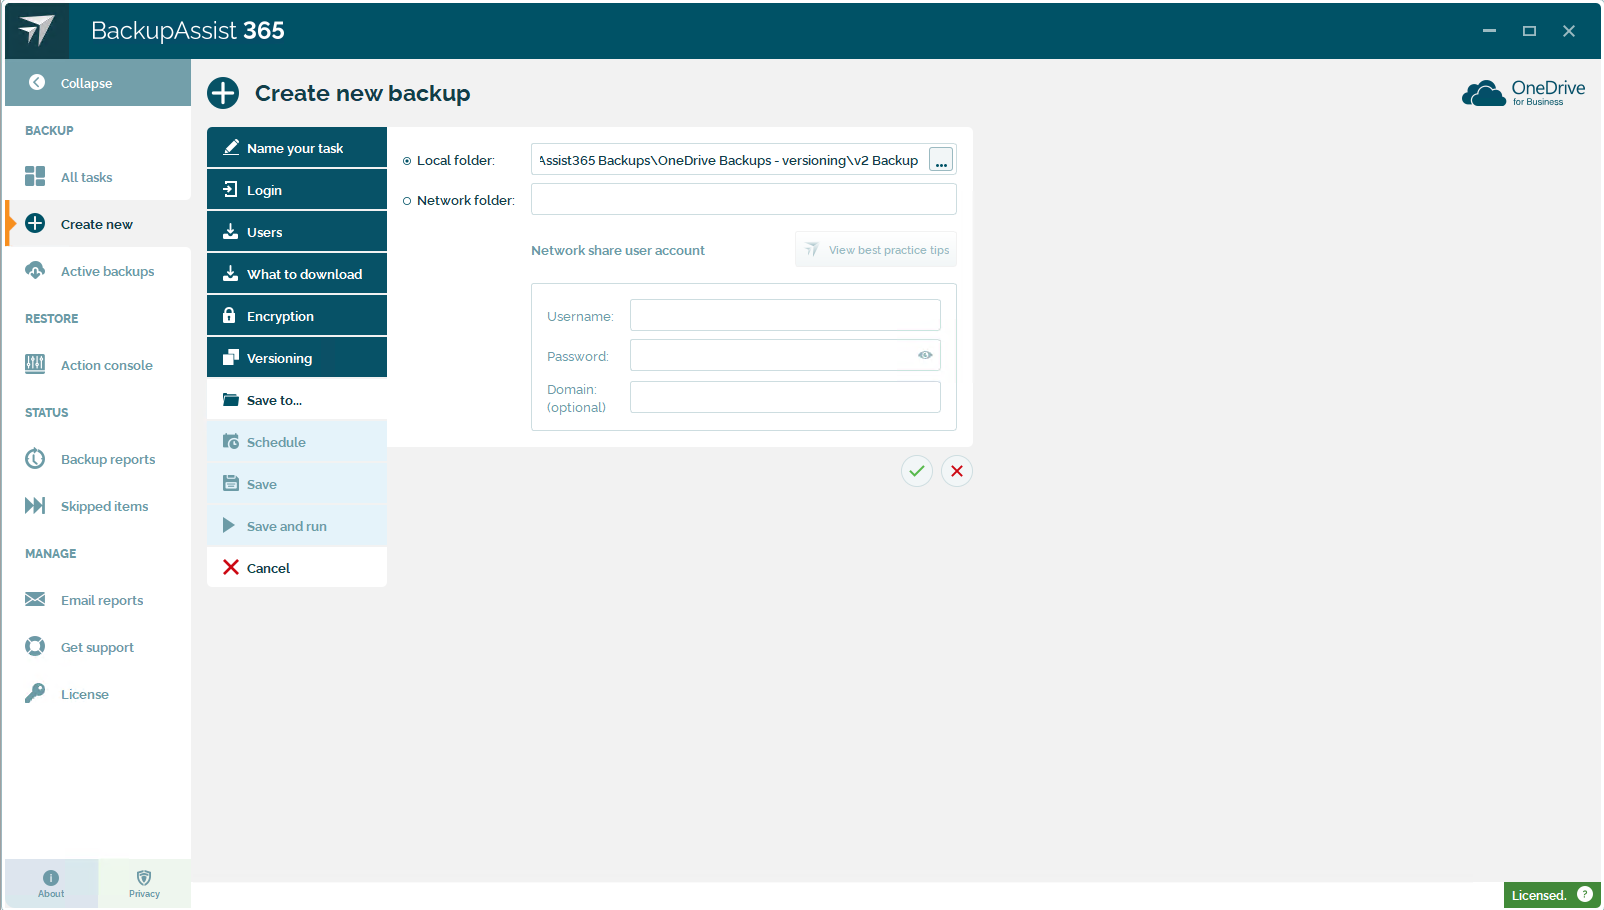1604x910 pixels.
Task: Go to the Versioning step
Action: pyautogui.click(x=297, y=357)
